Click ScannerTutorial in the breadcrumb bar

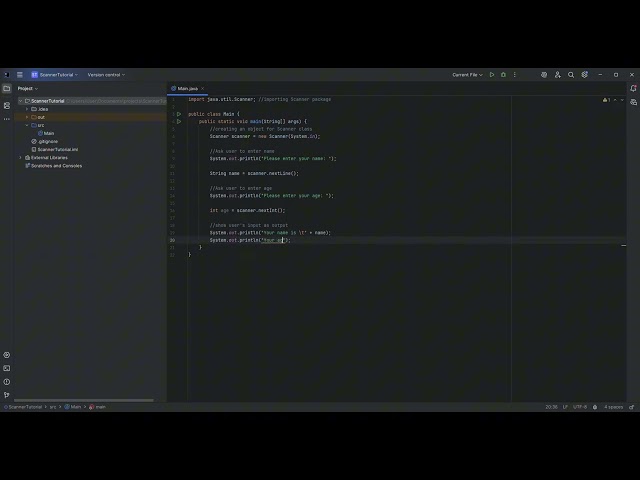[x=23, y=407]
